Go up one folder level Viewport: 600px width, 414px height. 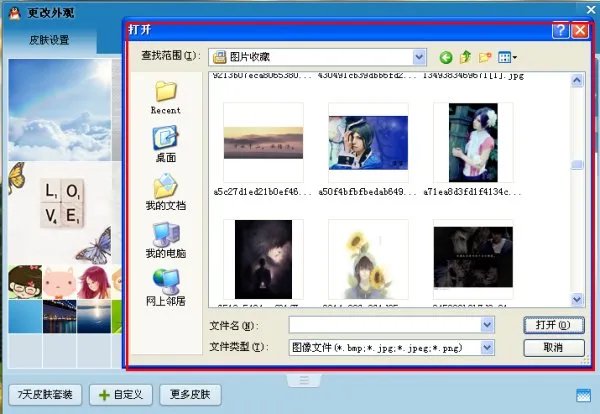click(x=465, y=57)
